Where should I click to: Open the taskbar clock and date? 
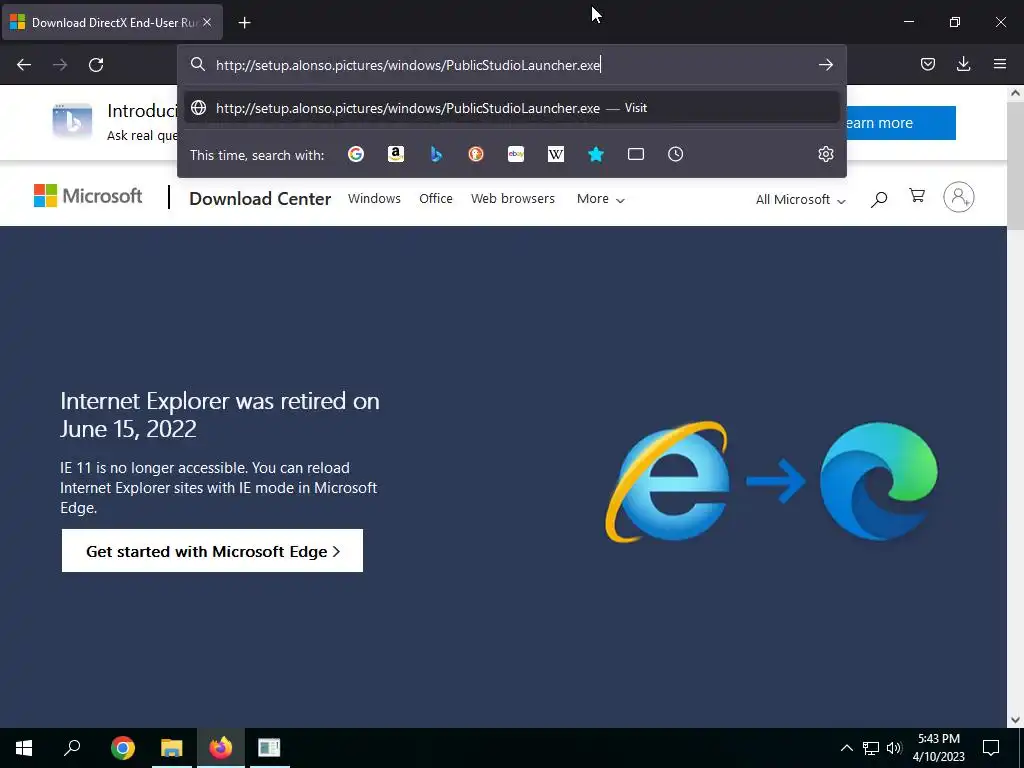coord(939,748)
